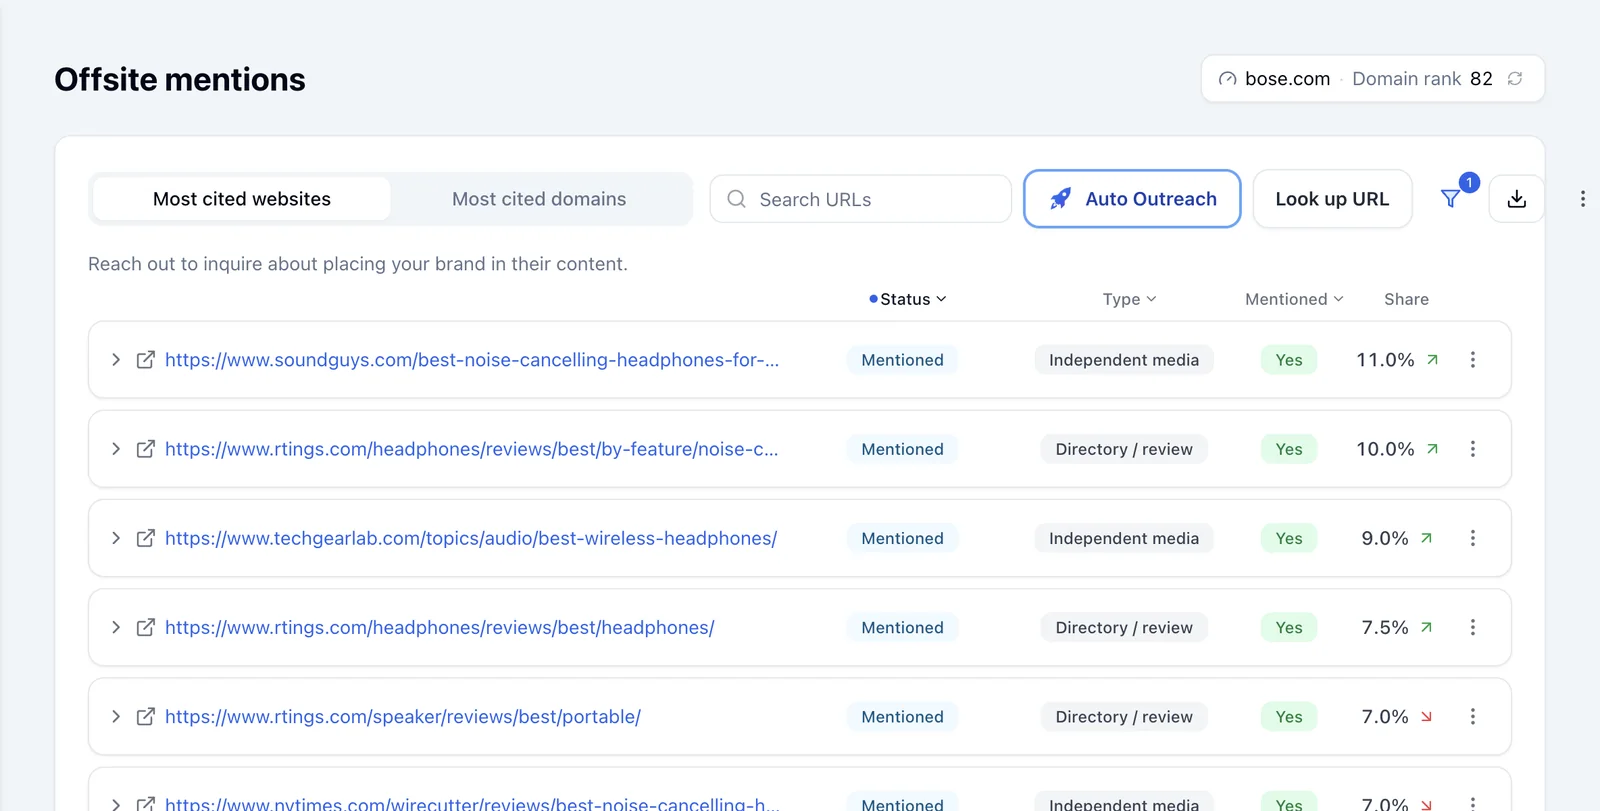Open the toolbar's vertical three-dot menu
The height and width of the screenshot is (811, 1600).
pos(1582,199)
